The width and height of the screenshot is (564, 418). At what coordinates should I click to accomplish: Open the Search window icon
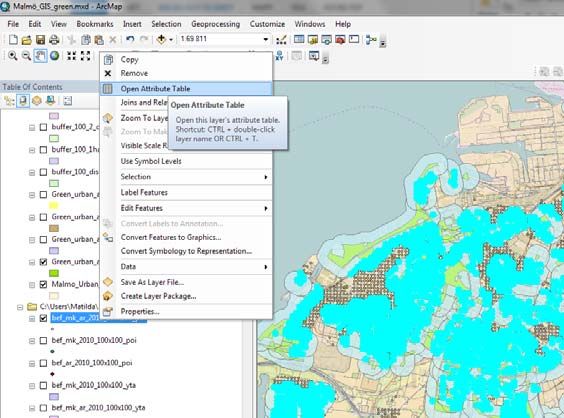[x=326, y=40]
